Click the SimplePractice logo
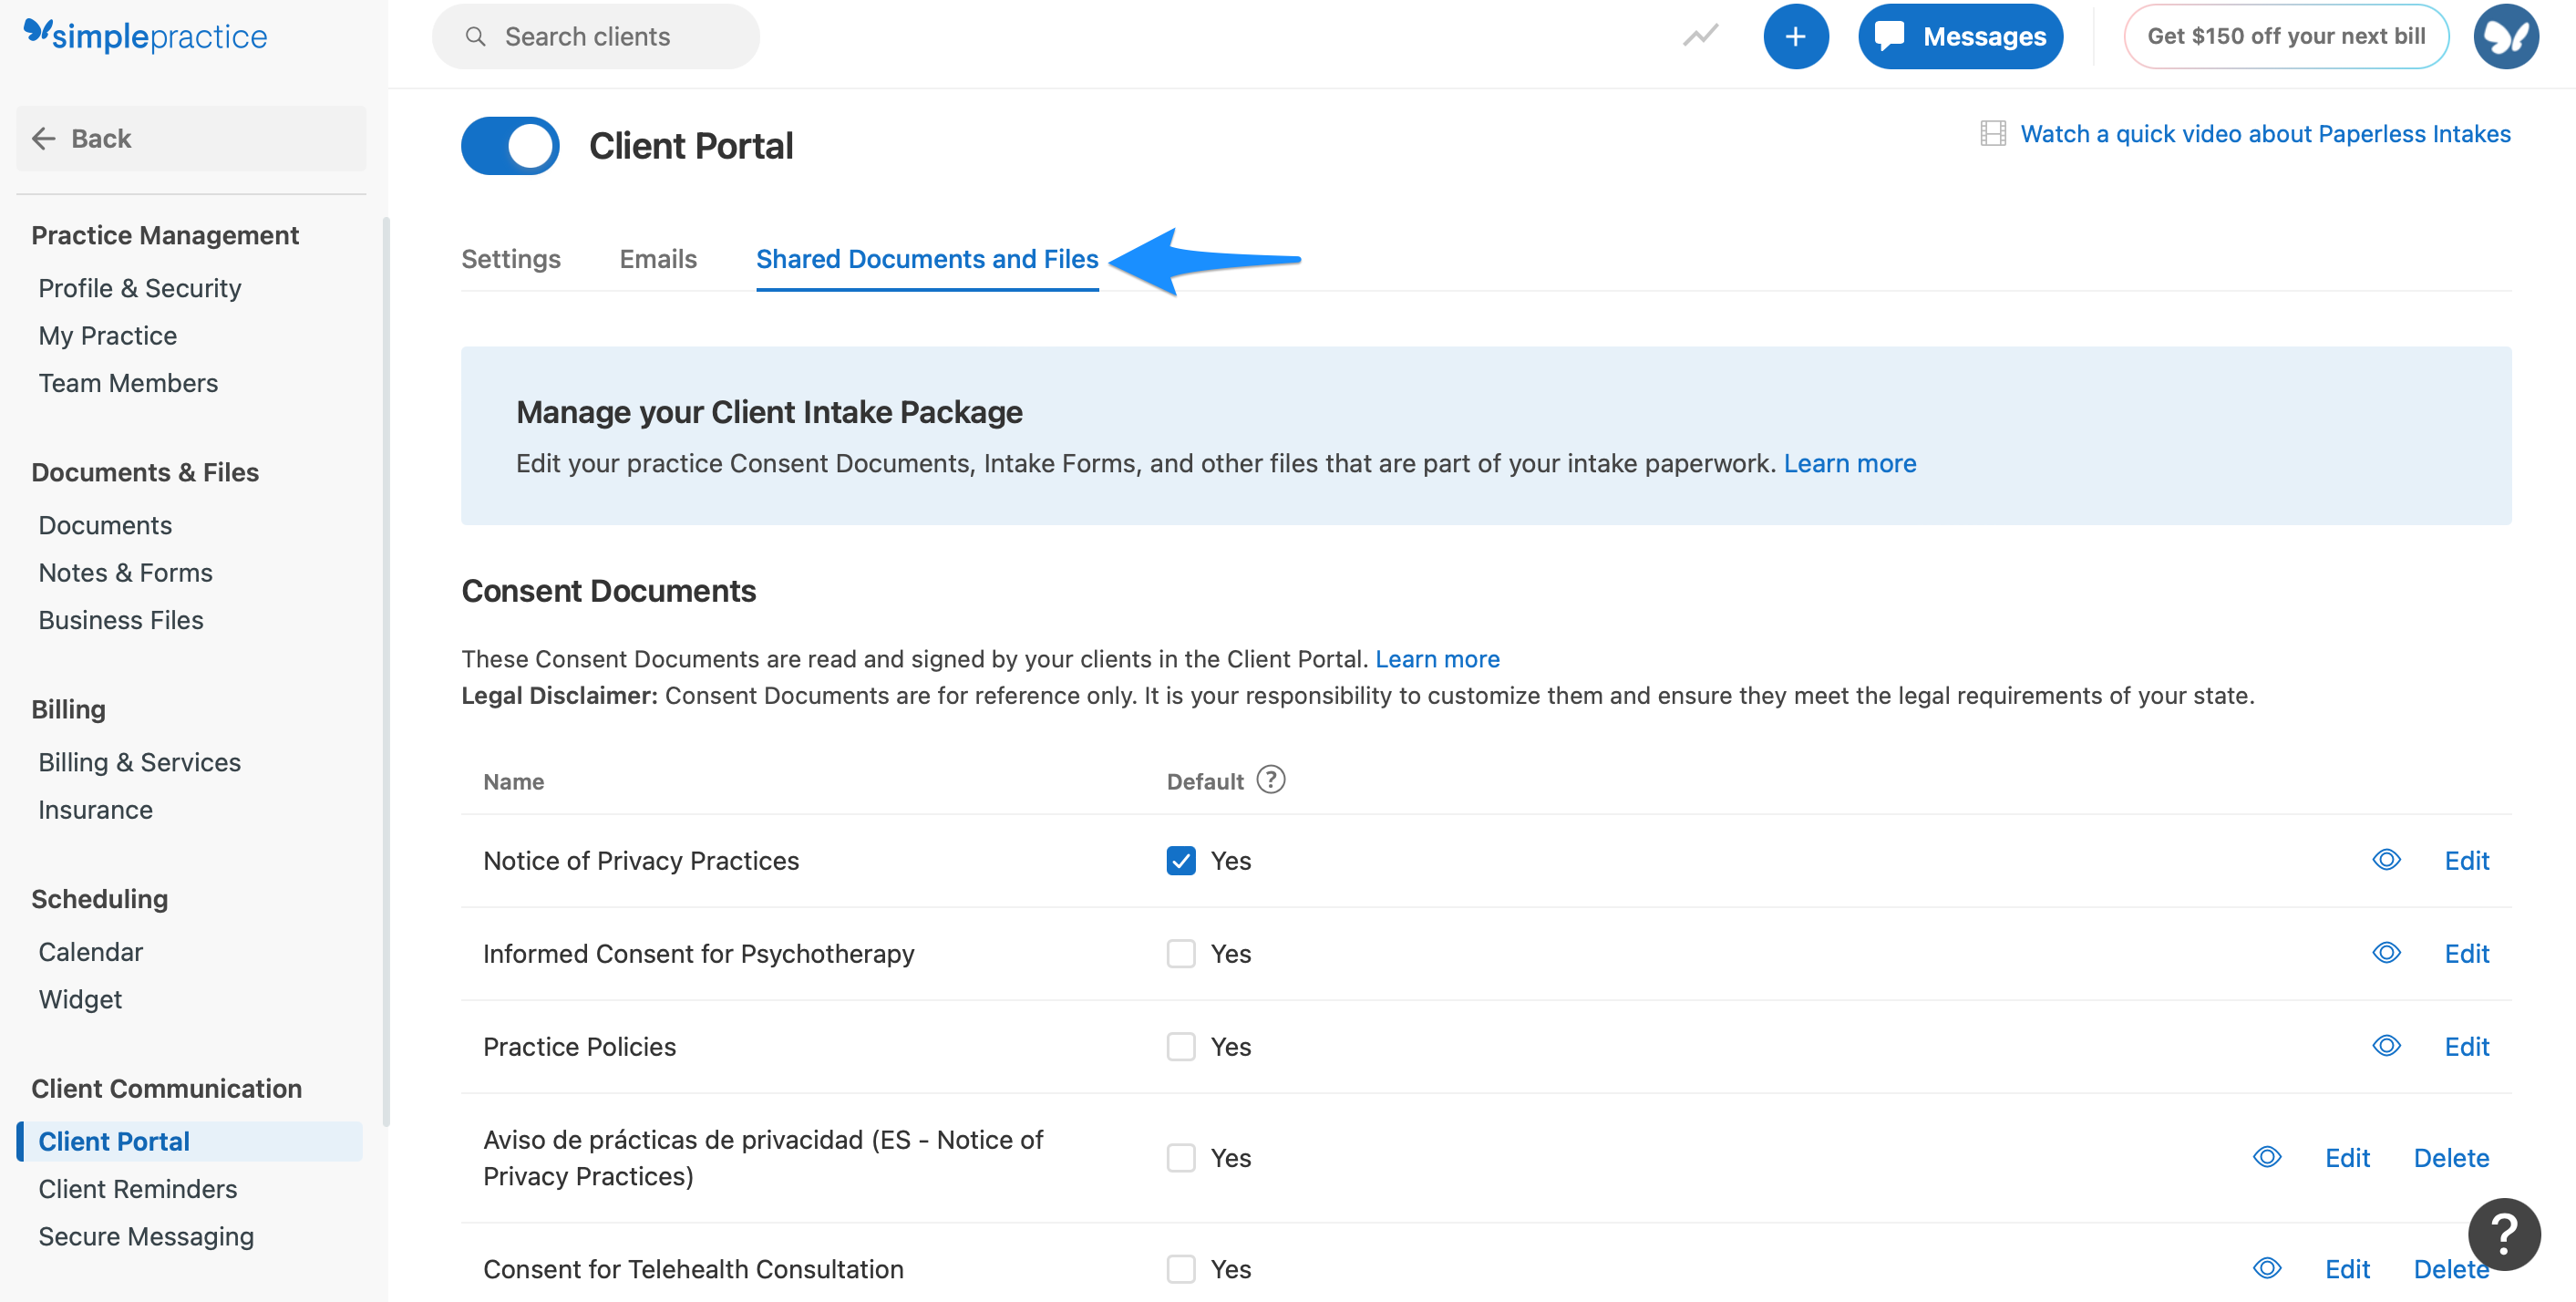This screenshot has width=2576, height=1302. pos(146,35)
